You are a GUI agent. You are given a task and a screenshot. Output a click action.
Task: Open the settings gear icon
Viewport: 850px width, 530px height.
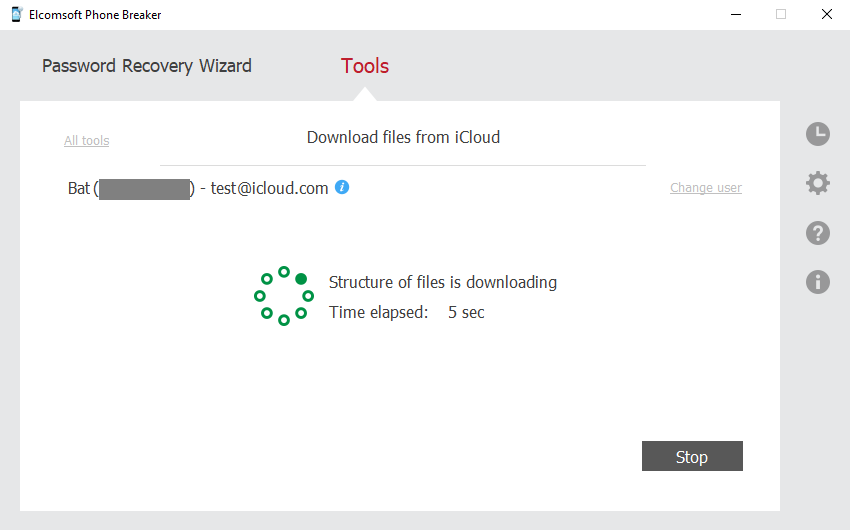818,183
